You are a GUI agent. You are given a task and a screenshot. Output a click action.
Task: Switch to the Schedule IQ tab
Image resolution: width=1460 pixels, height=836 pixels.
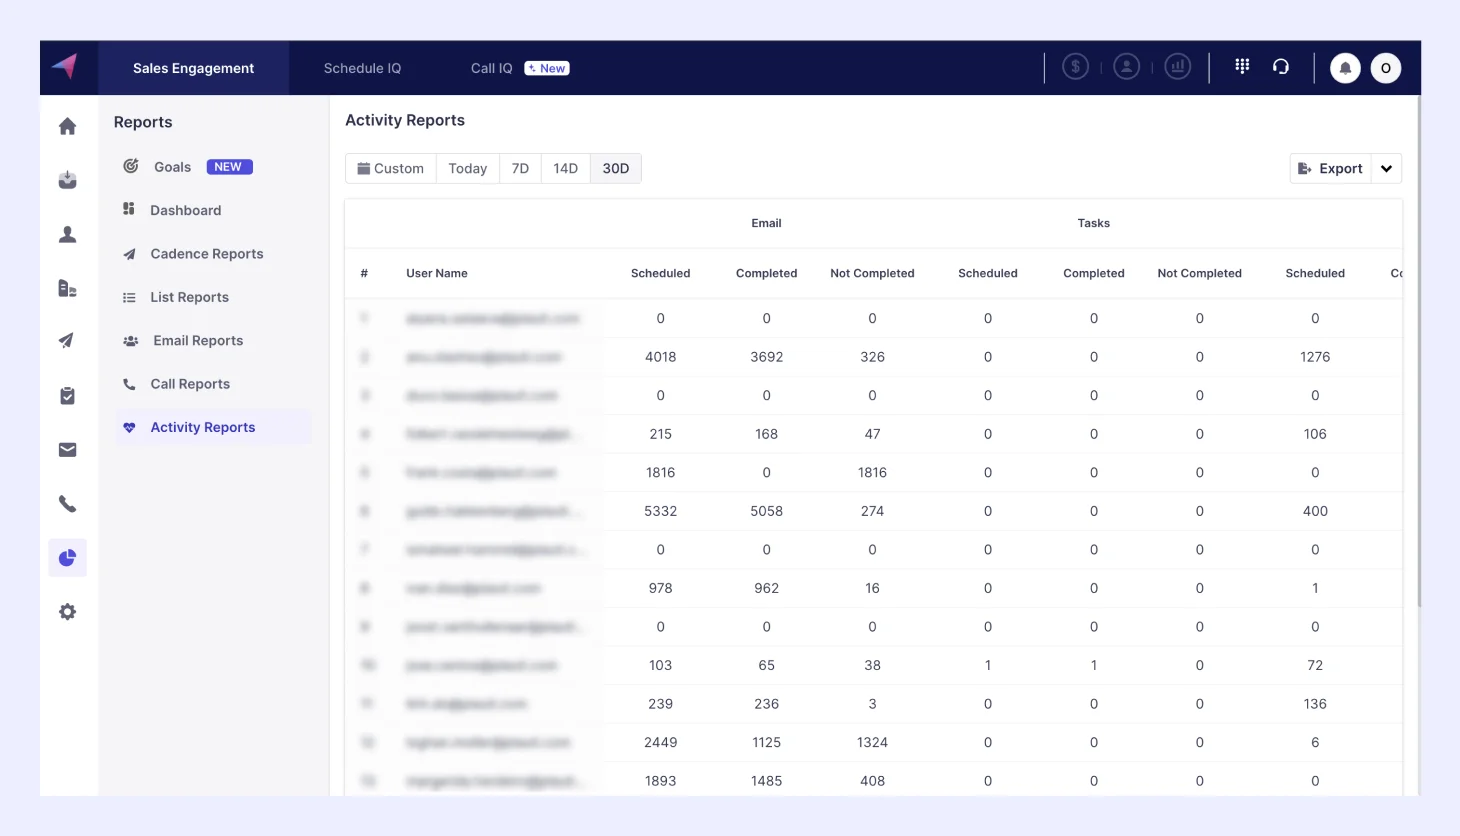[x=362, y=68]
